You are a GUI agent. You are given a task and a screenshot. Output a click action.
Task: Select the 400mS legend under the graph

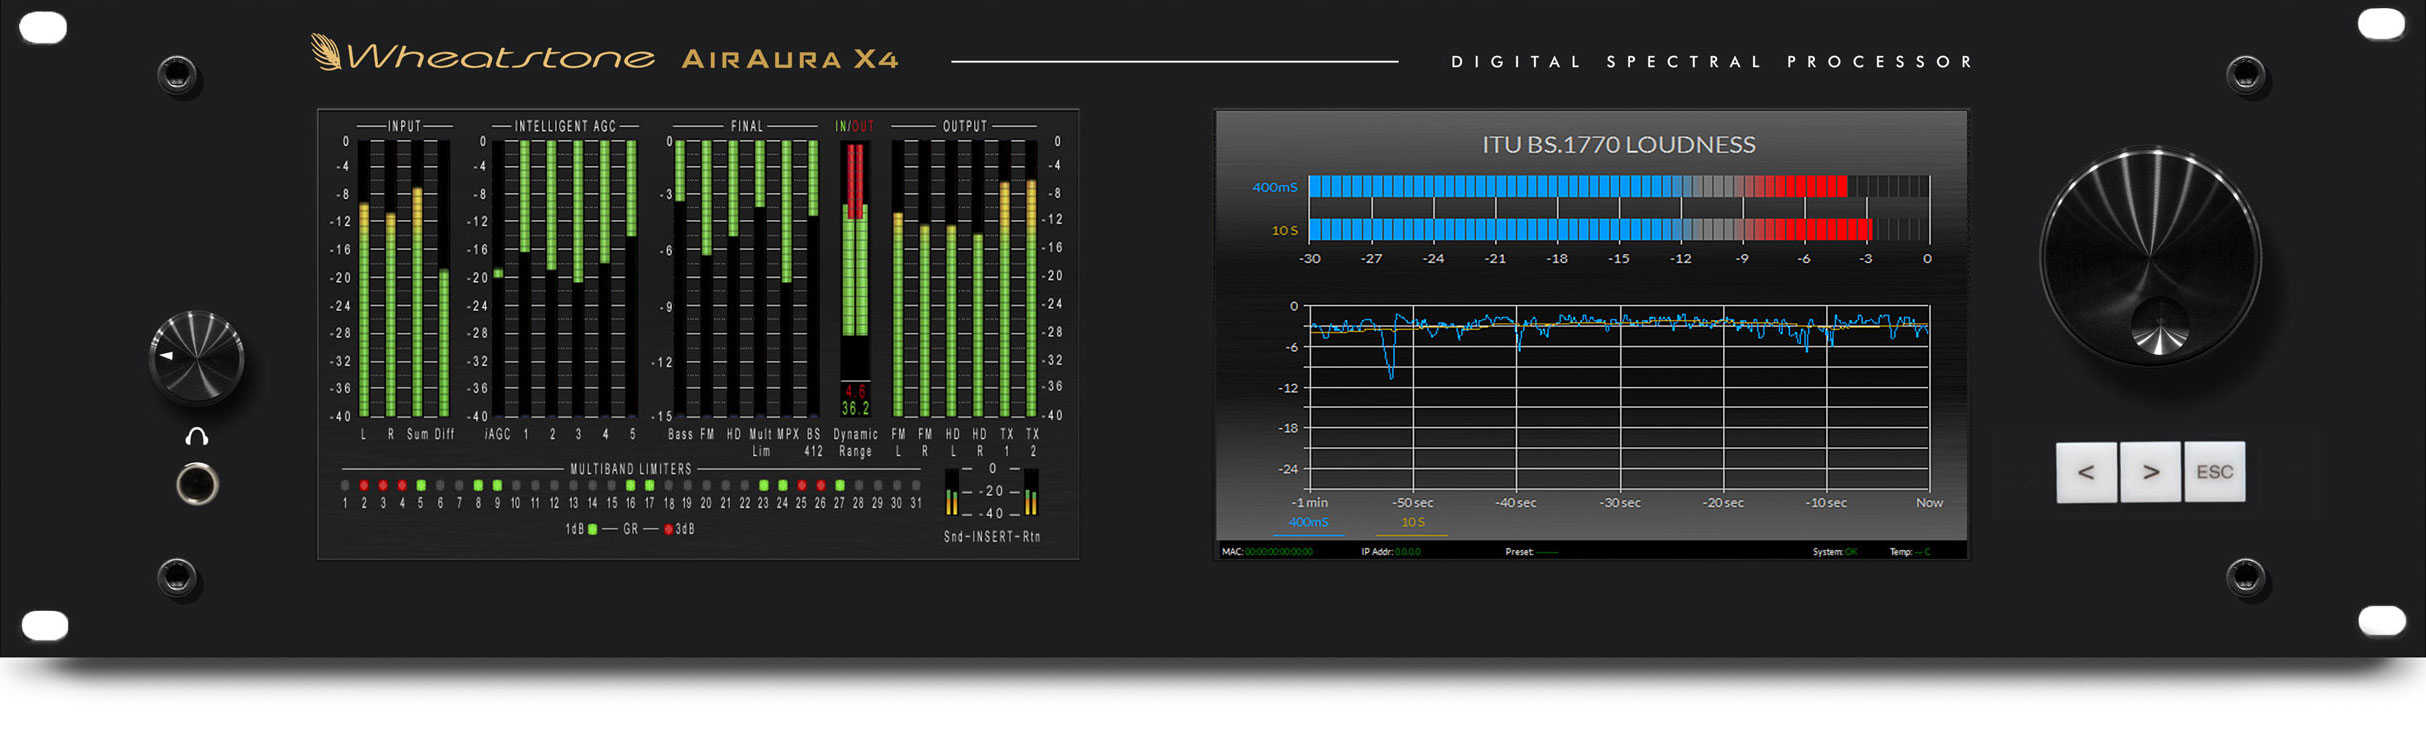[1308, 522]
